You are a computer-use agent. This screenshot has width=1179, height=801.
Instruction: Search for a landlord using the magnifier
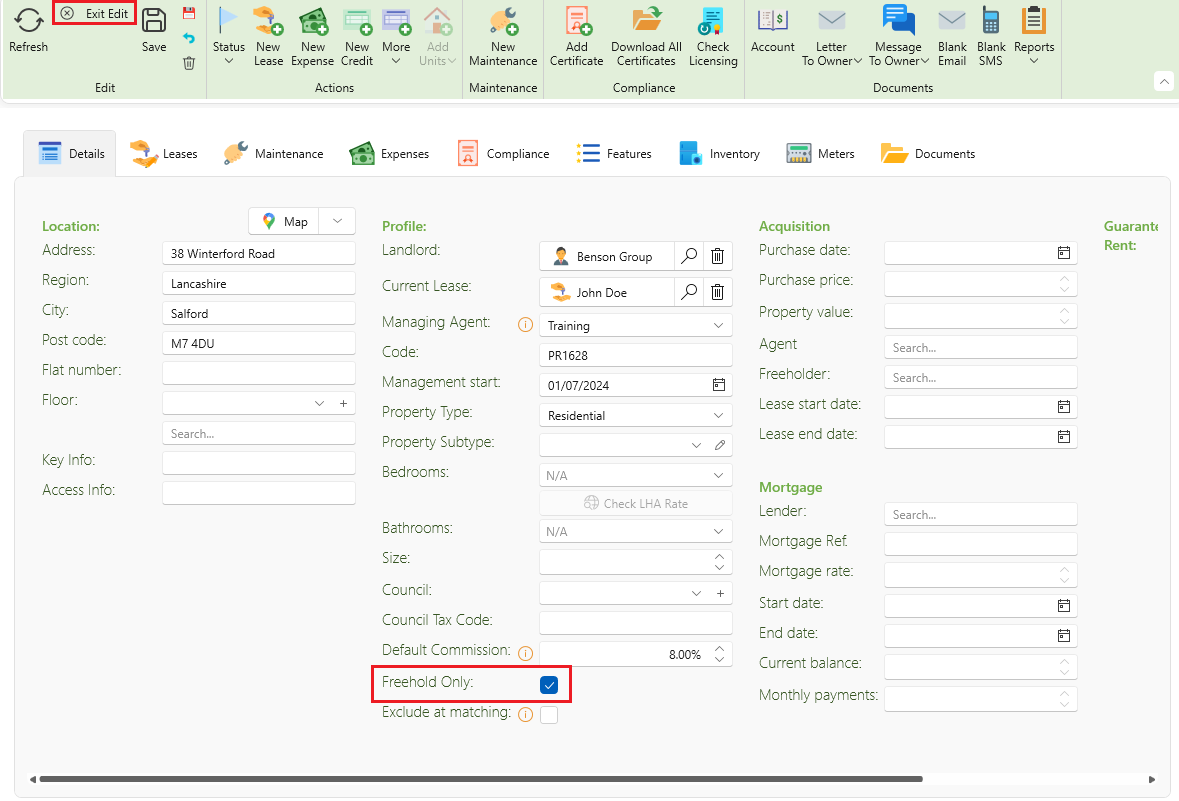point(689,256)
